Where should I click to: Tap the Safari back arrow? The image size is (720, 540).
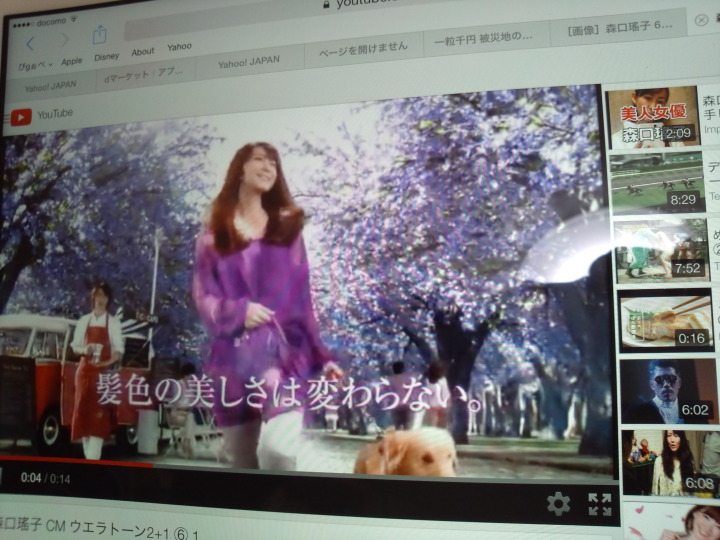[x=30, y=44]
